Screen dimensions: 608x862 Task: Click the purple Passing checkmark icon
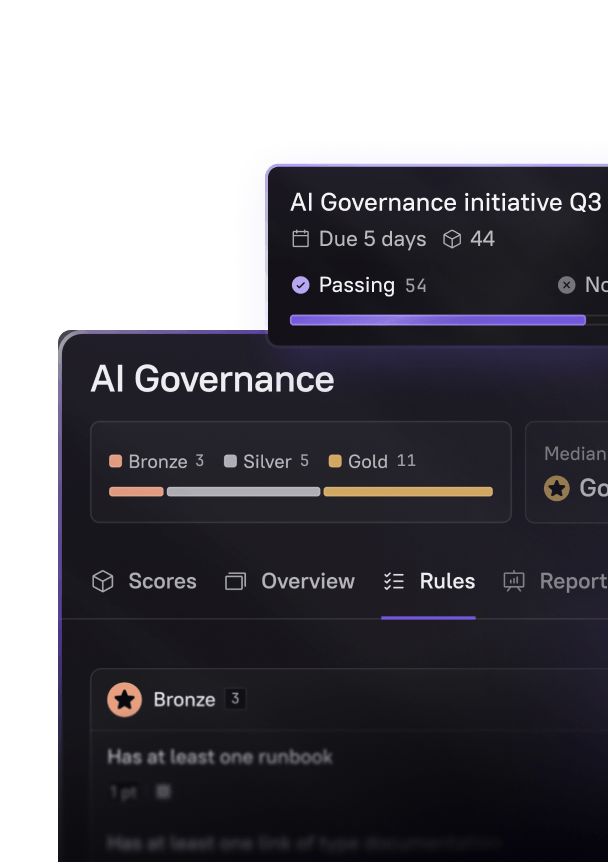click(x=300, y=285)
